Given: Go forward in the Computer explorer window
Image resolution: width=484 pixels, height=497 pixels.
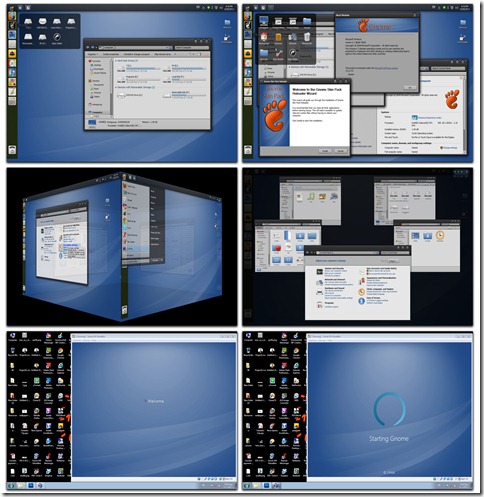Looking at the screenshot, I should 93,48.
